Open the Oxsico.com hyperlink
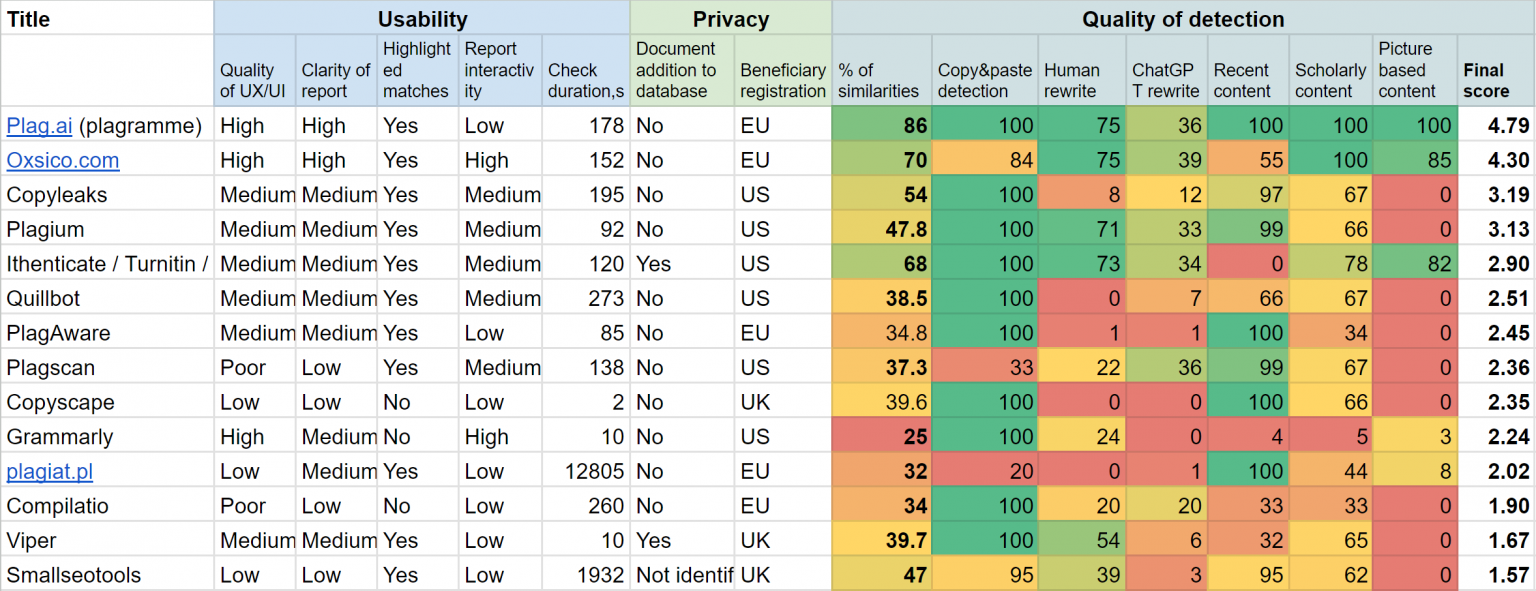The height and width of the screenshot is (591, 1536). 62,160
